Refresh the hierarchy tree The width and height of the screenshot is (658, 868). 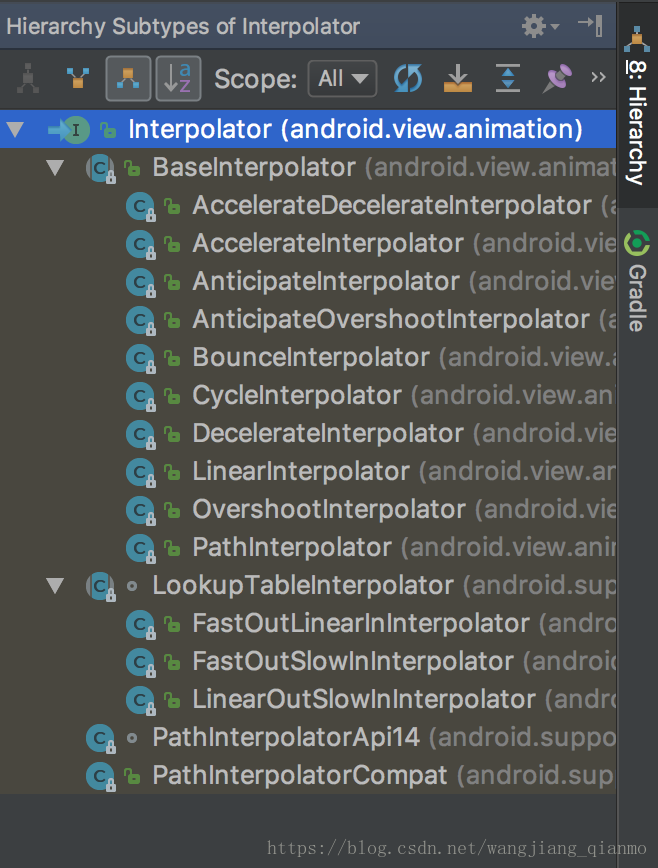pyautogui.click(x=408, y=78)
